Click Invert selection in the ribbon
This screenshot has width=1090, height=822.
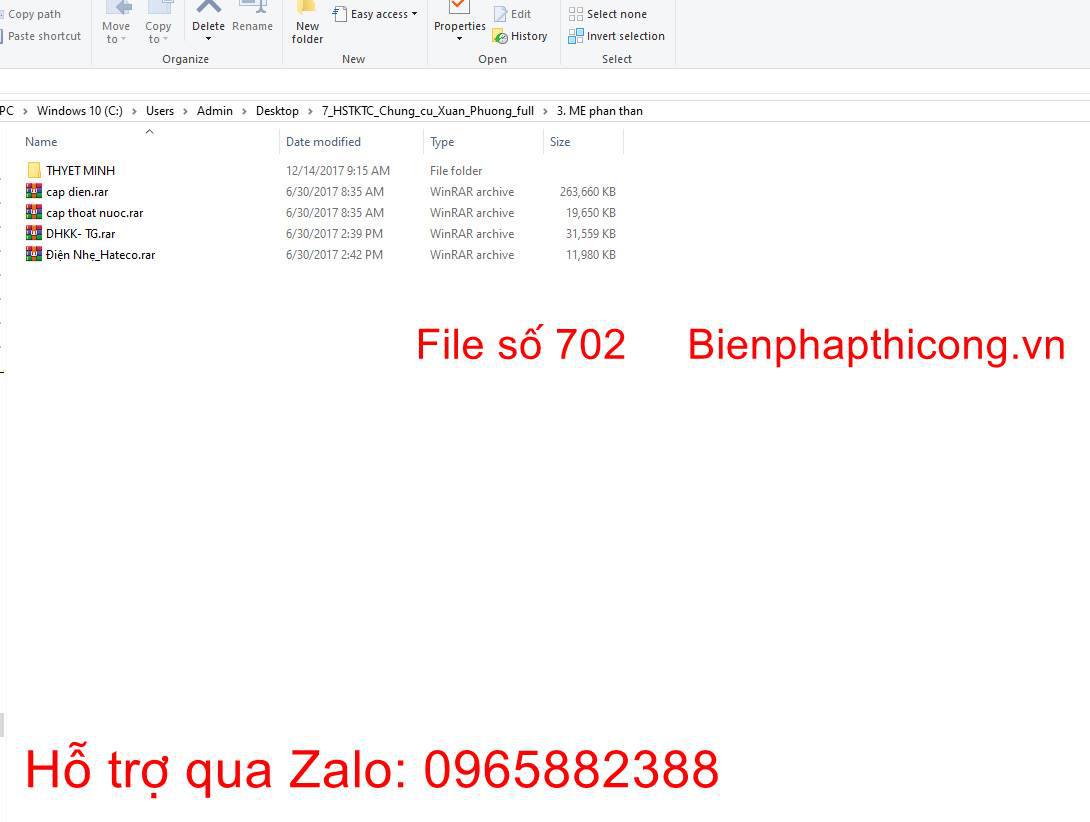(616, 36)
